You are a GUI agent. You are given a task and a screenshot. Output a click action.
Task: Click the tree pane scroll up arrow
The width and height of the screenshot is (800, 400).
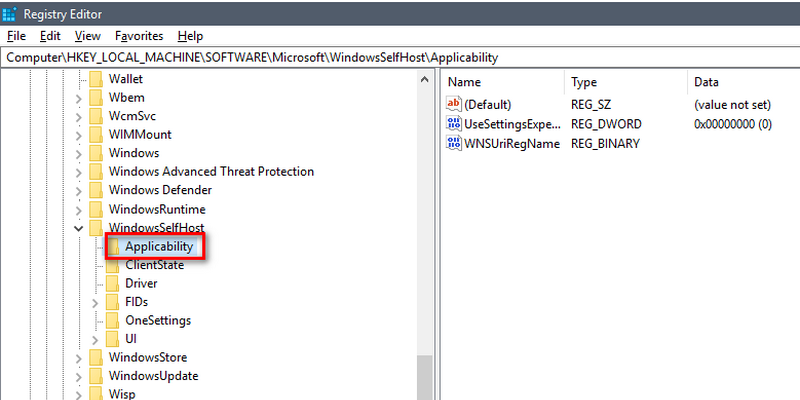point(424,79)
